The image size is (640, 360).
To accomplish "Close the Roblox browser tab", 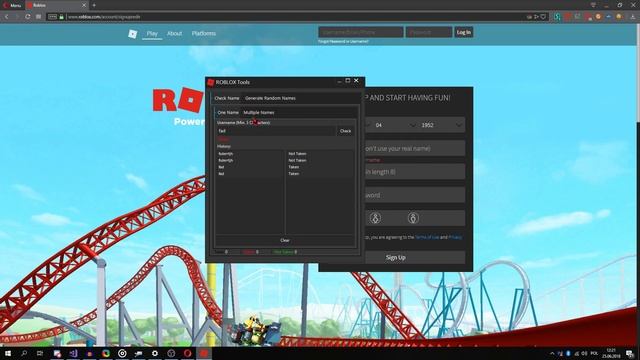I will tap(84, 5).
